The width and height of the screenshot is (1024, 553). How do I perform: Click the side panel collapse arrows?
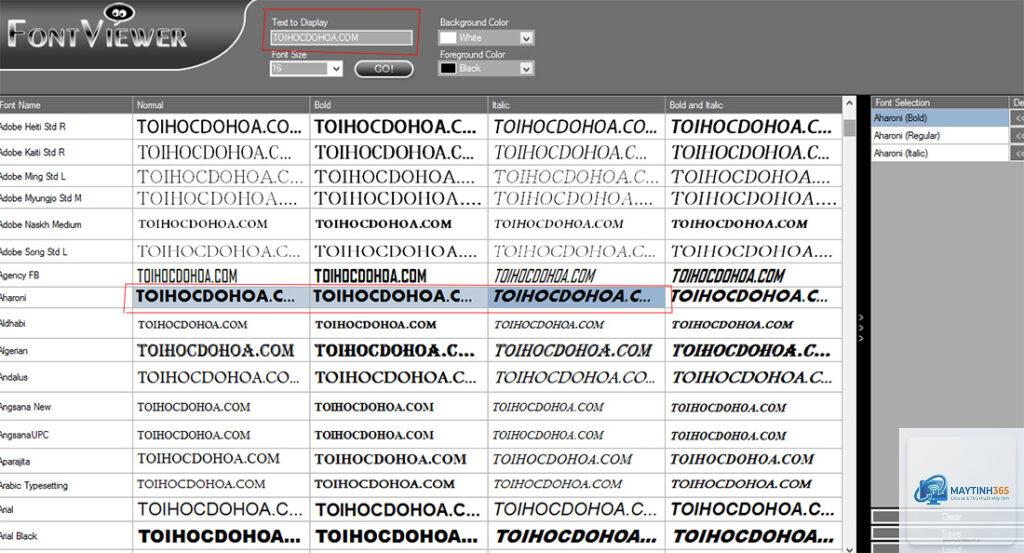point(861,328)
